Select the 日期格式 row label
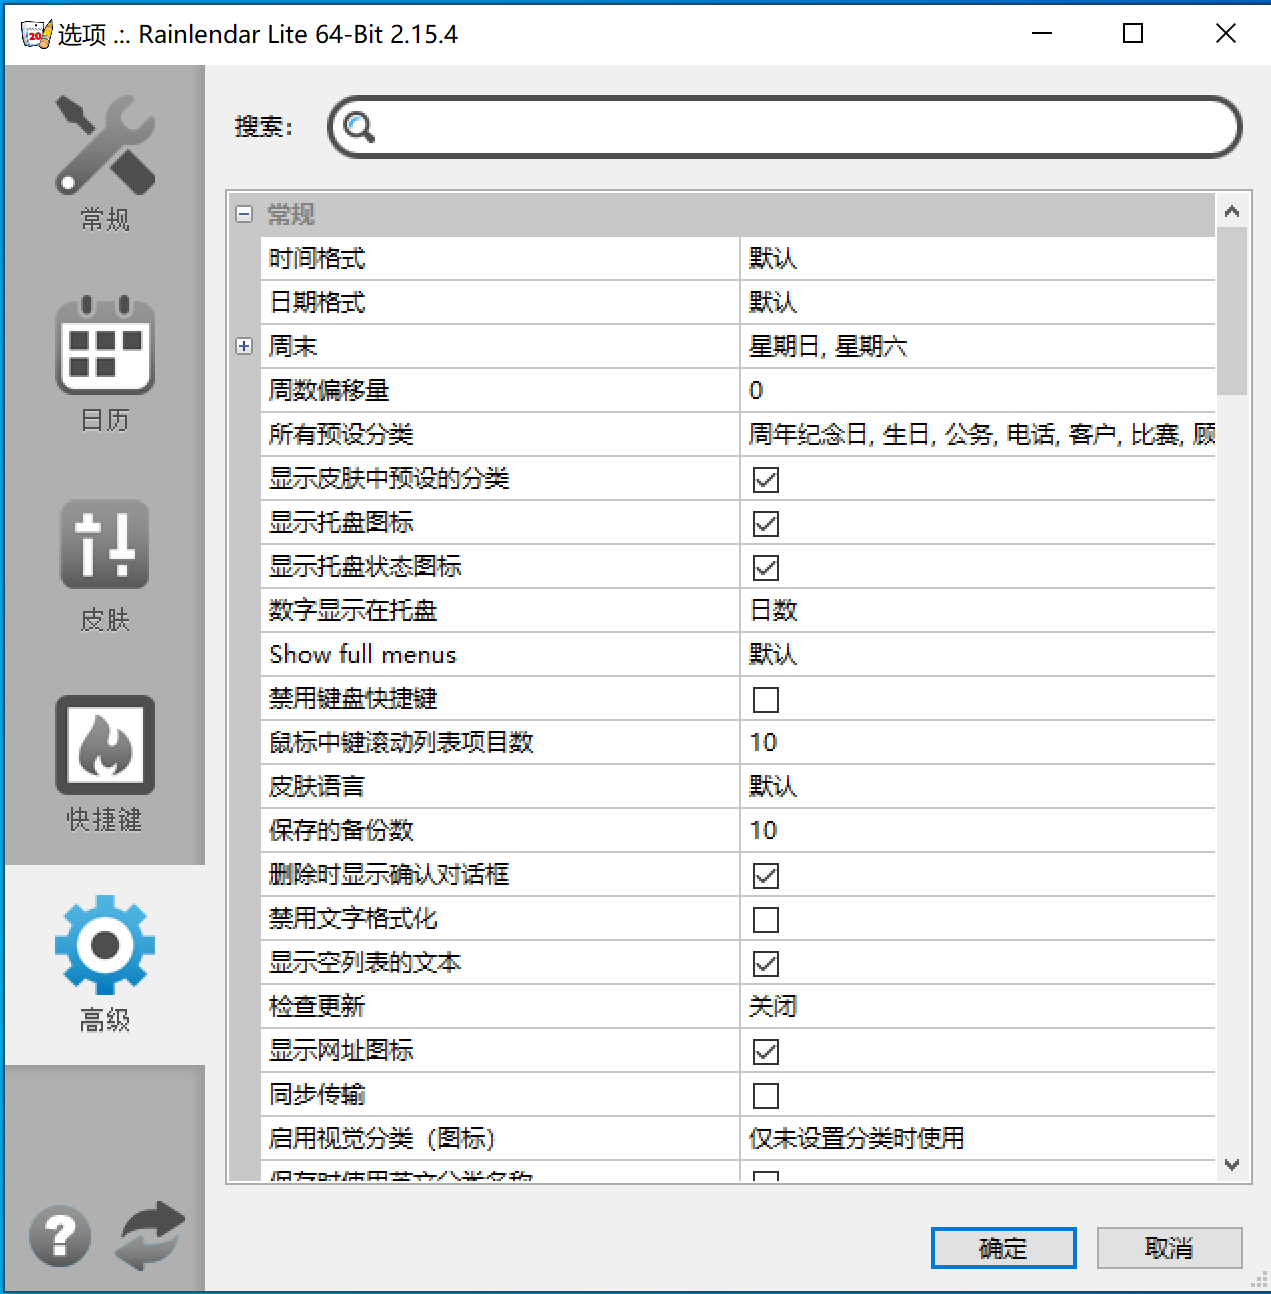Screen dimensions: 1271x1294 317,302
